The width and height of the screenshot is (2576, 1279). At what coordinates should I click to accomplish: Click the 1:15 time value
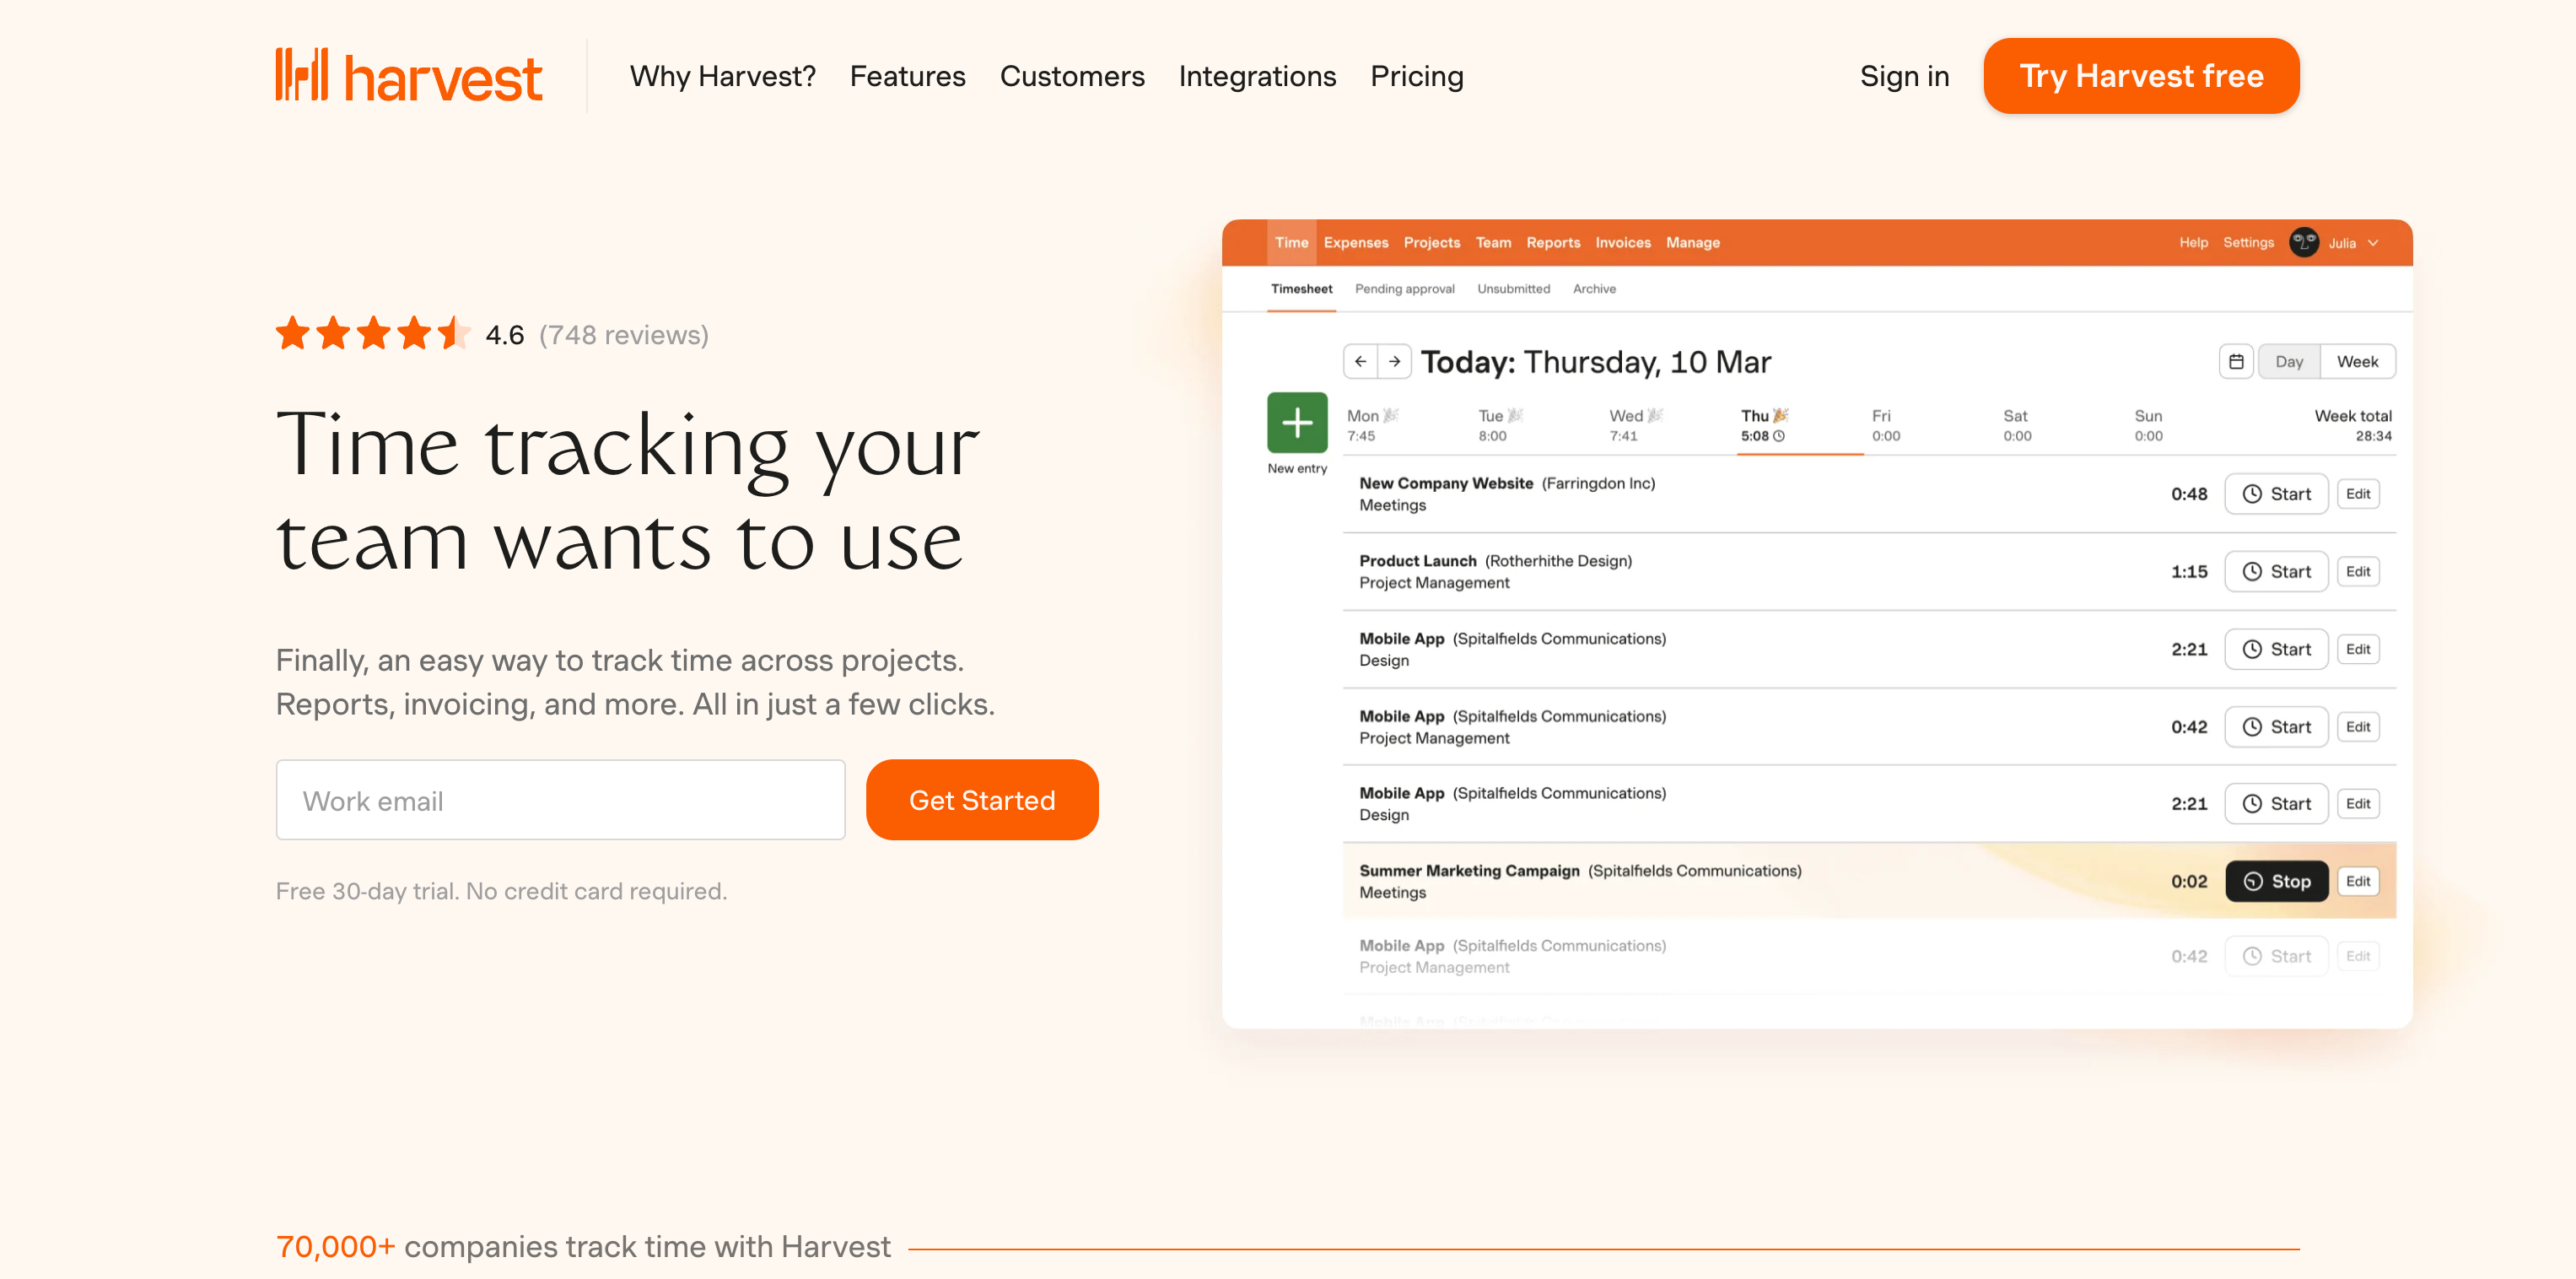pyautogui.click(x=2188, y=571)
